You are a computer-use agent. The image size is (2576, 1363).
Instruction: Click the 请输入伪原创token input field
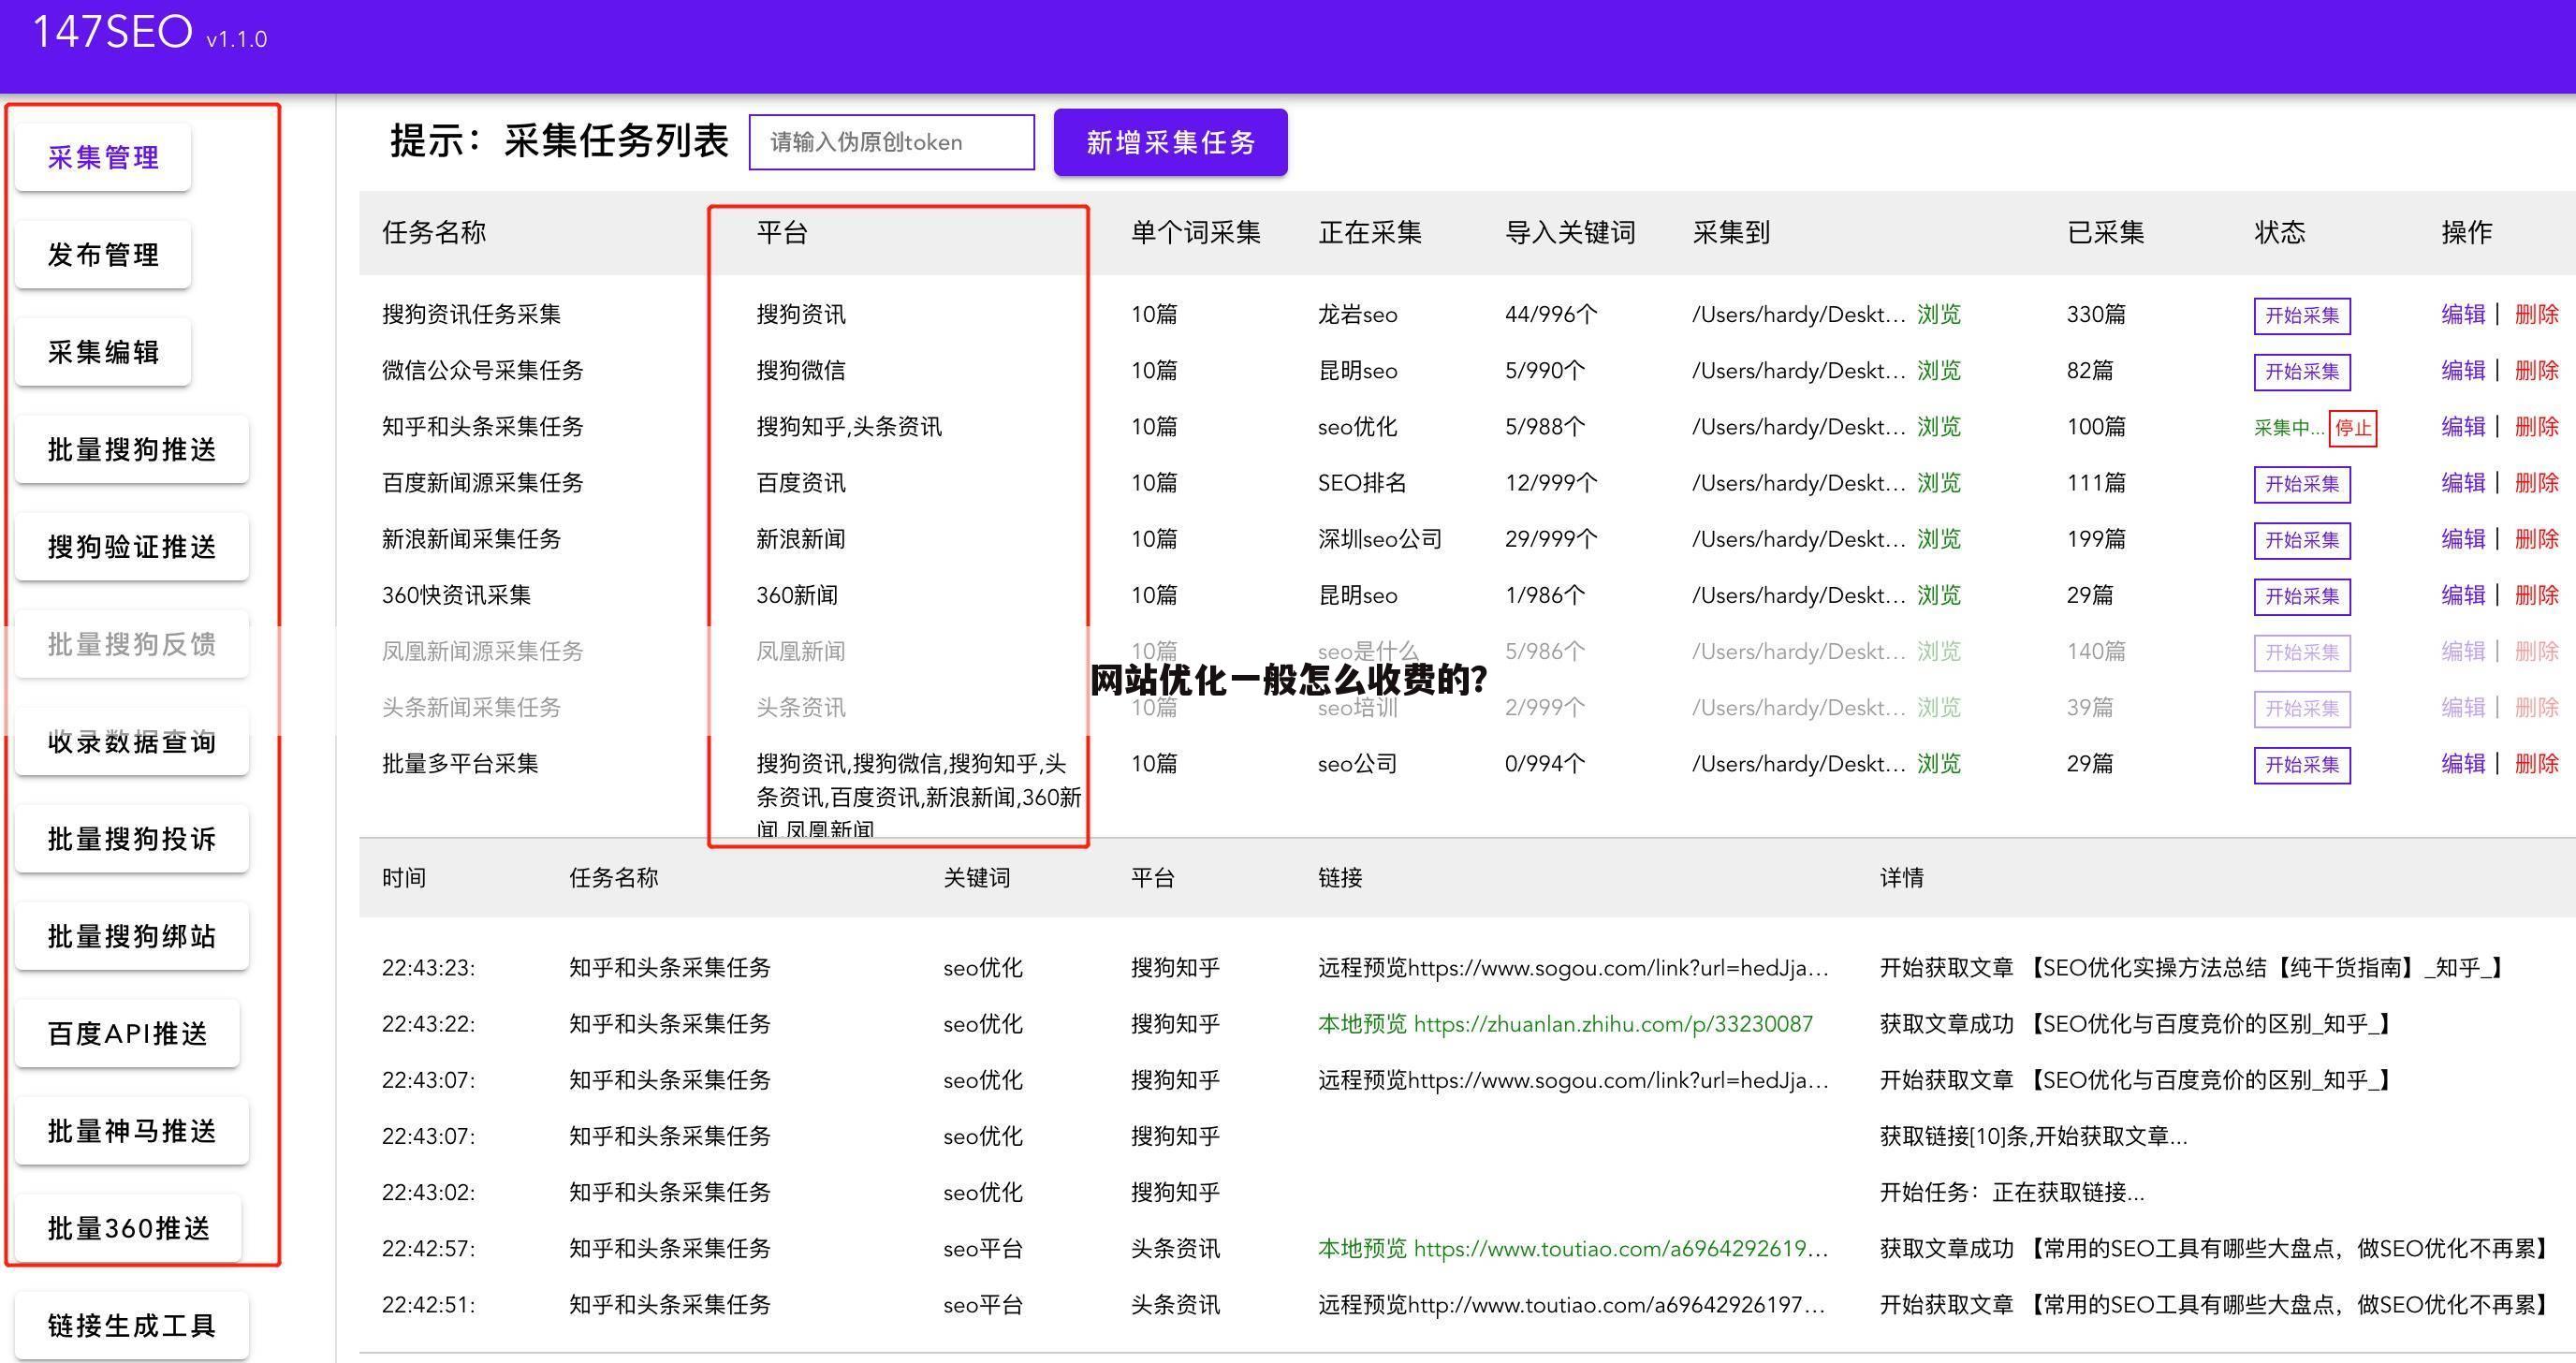[891, 142]
